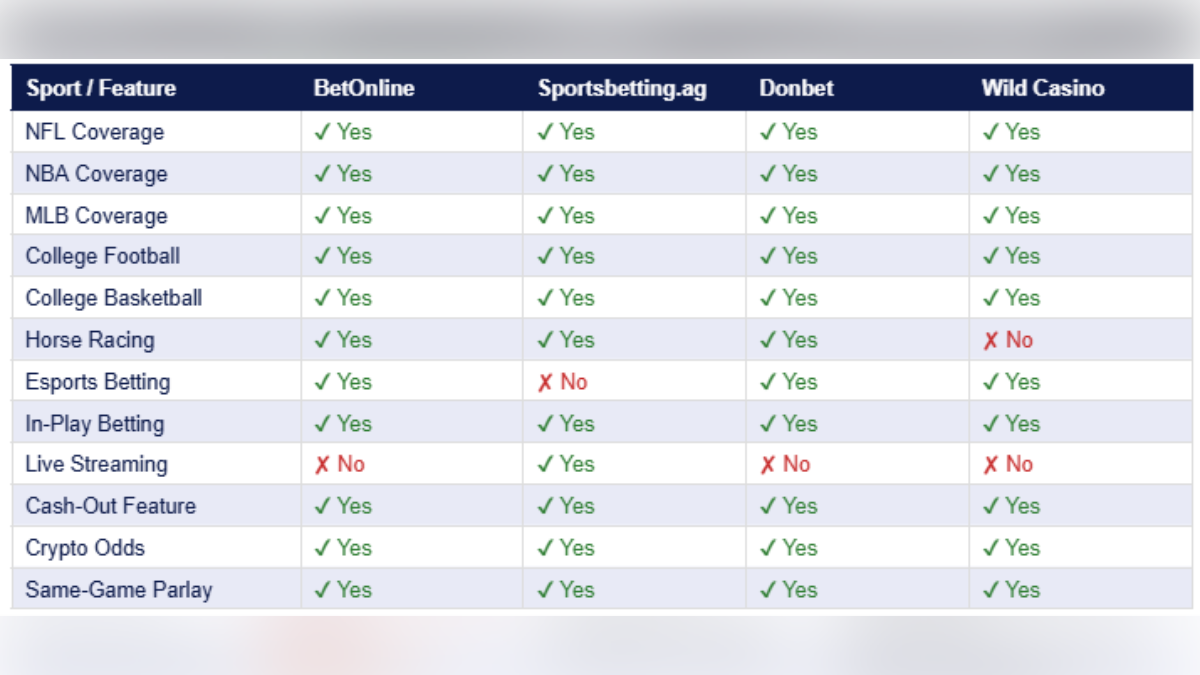Viewport: 1200px width, 675px height.
Task: Click the red X for BetOnline Live Streaming
Action: pos(322,464)
